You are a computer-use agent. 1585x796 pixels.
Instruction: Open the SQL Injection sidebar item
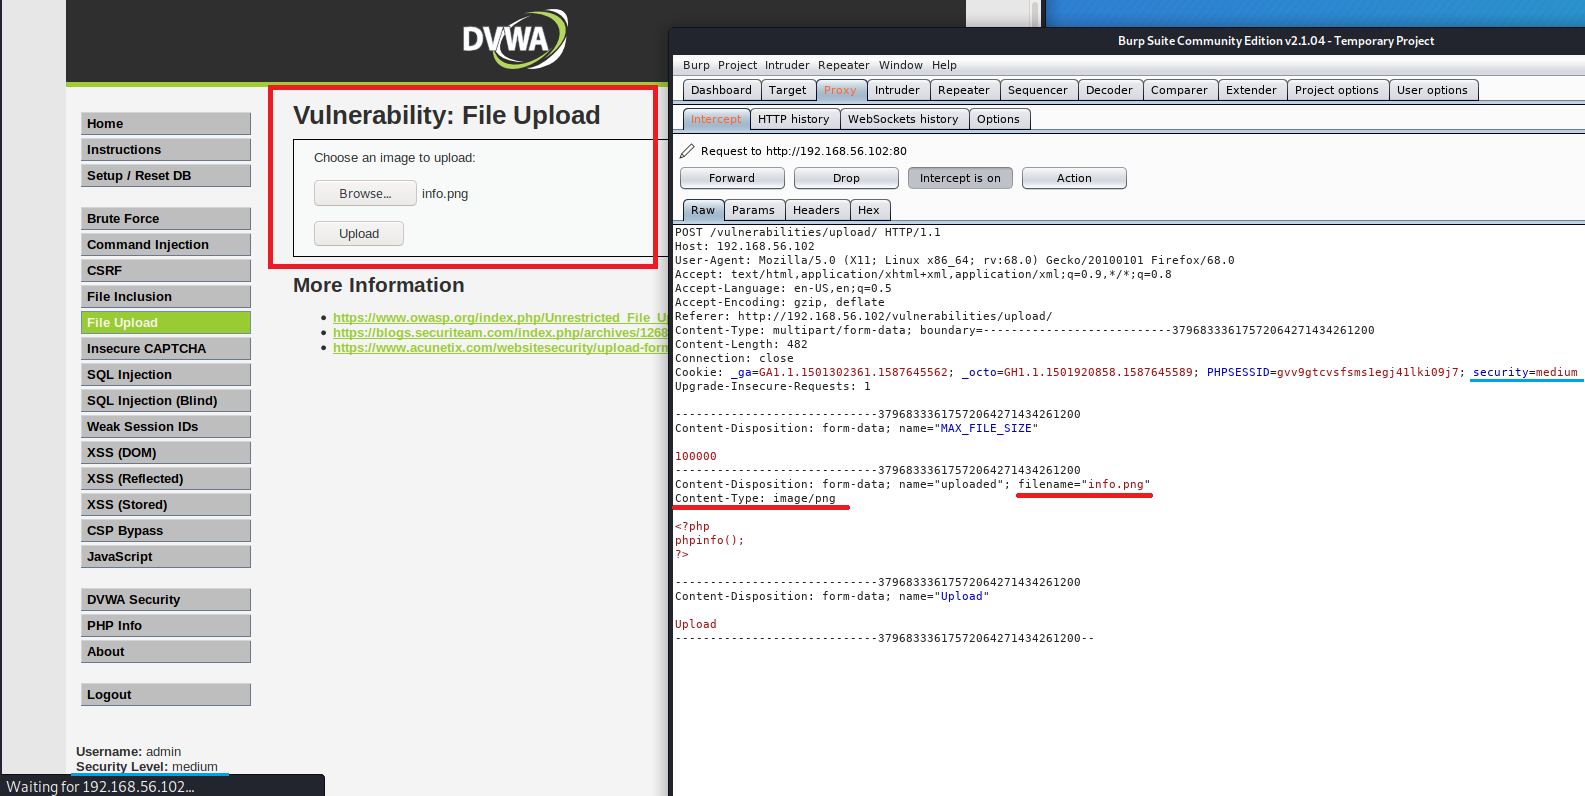165,375
